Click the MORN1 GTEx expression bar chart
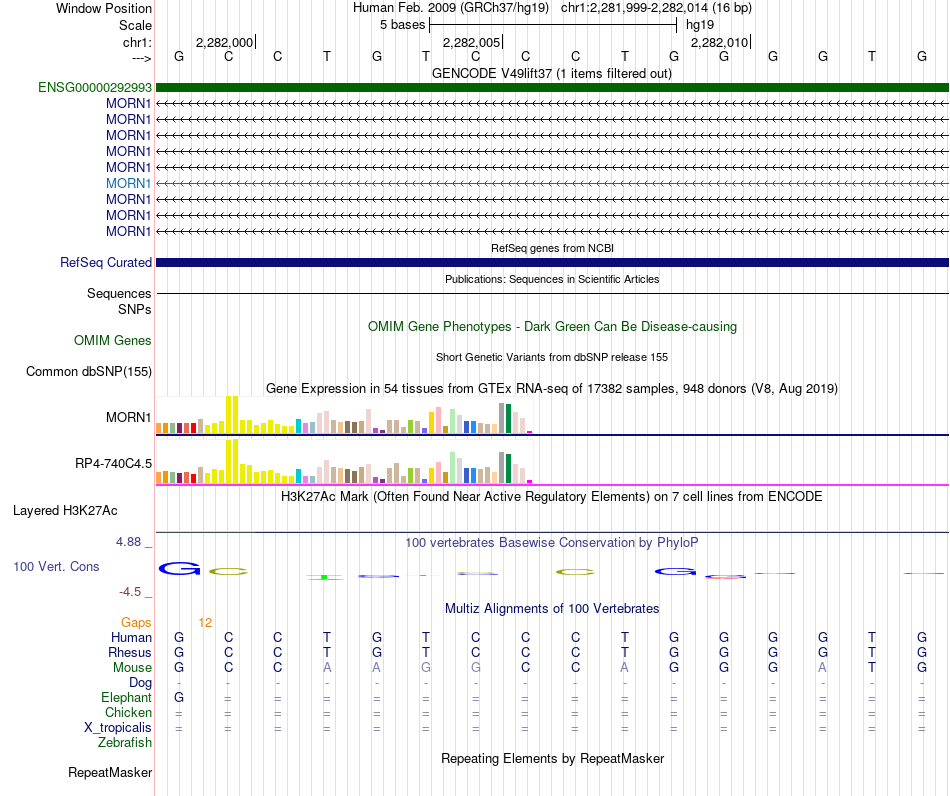950x796 pixels. (x=344, y=416)
